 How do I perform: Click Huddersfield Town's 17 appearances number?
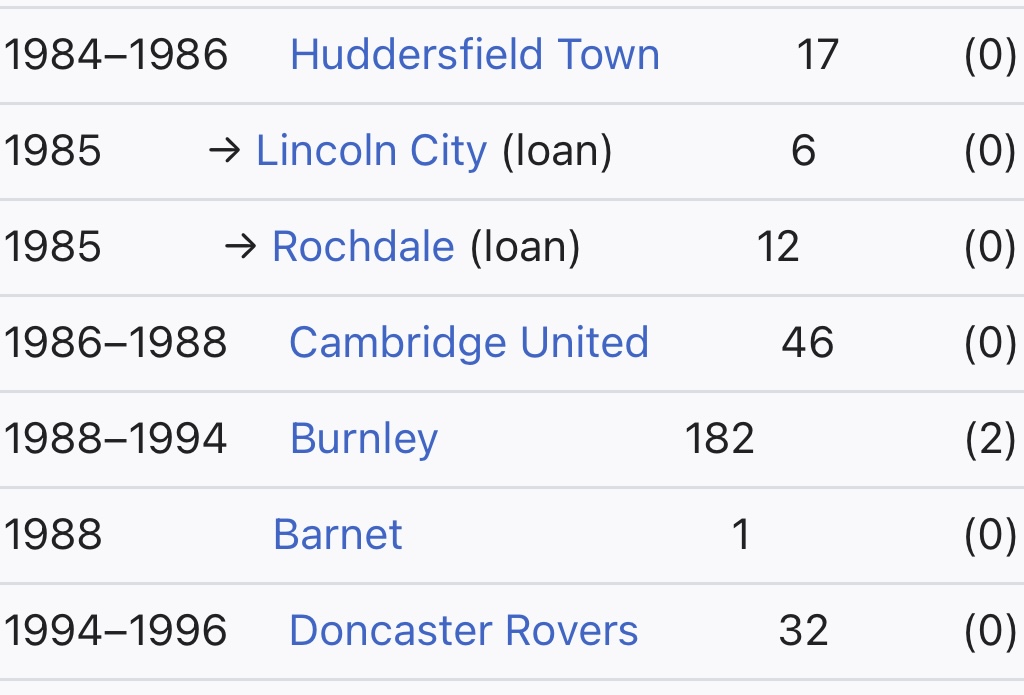[817, 55]
